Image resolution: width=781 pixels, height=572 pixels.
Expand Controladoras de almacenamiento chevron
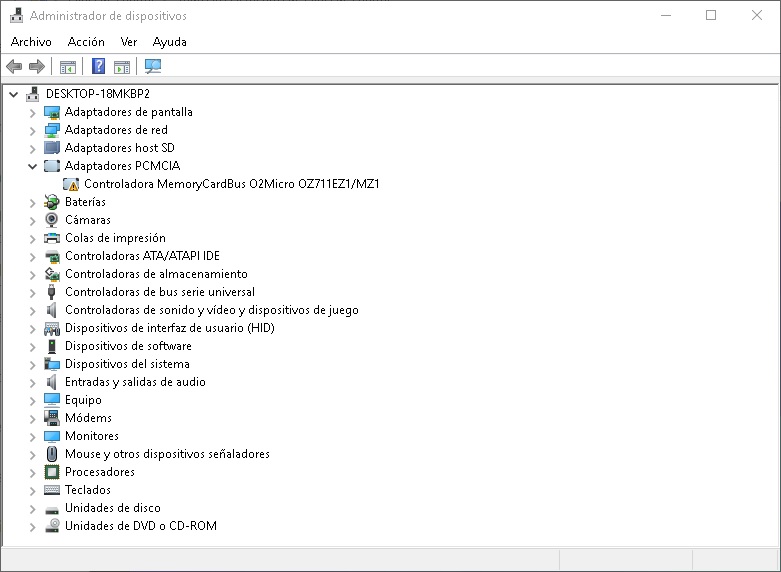click(32, 275)
